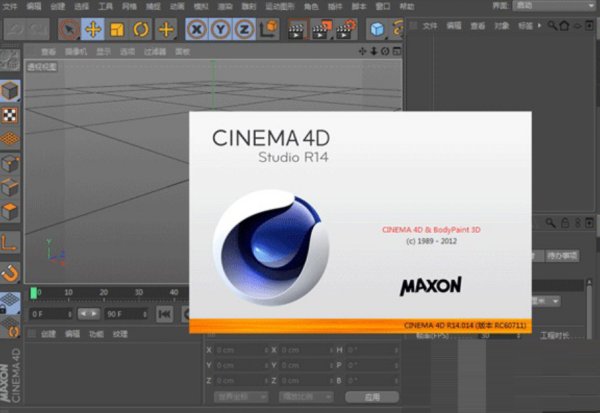
Task: Open the 过滤器 viewport menu
Action: click(x=155, y=52)
